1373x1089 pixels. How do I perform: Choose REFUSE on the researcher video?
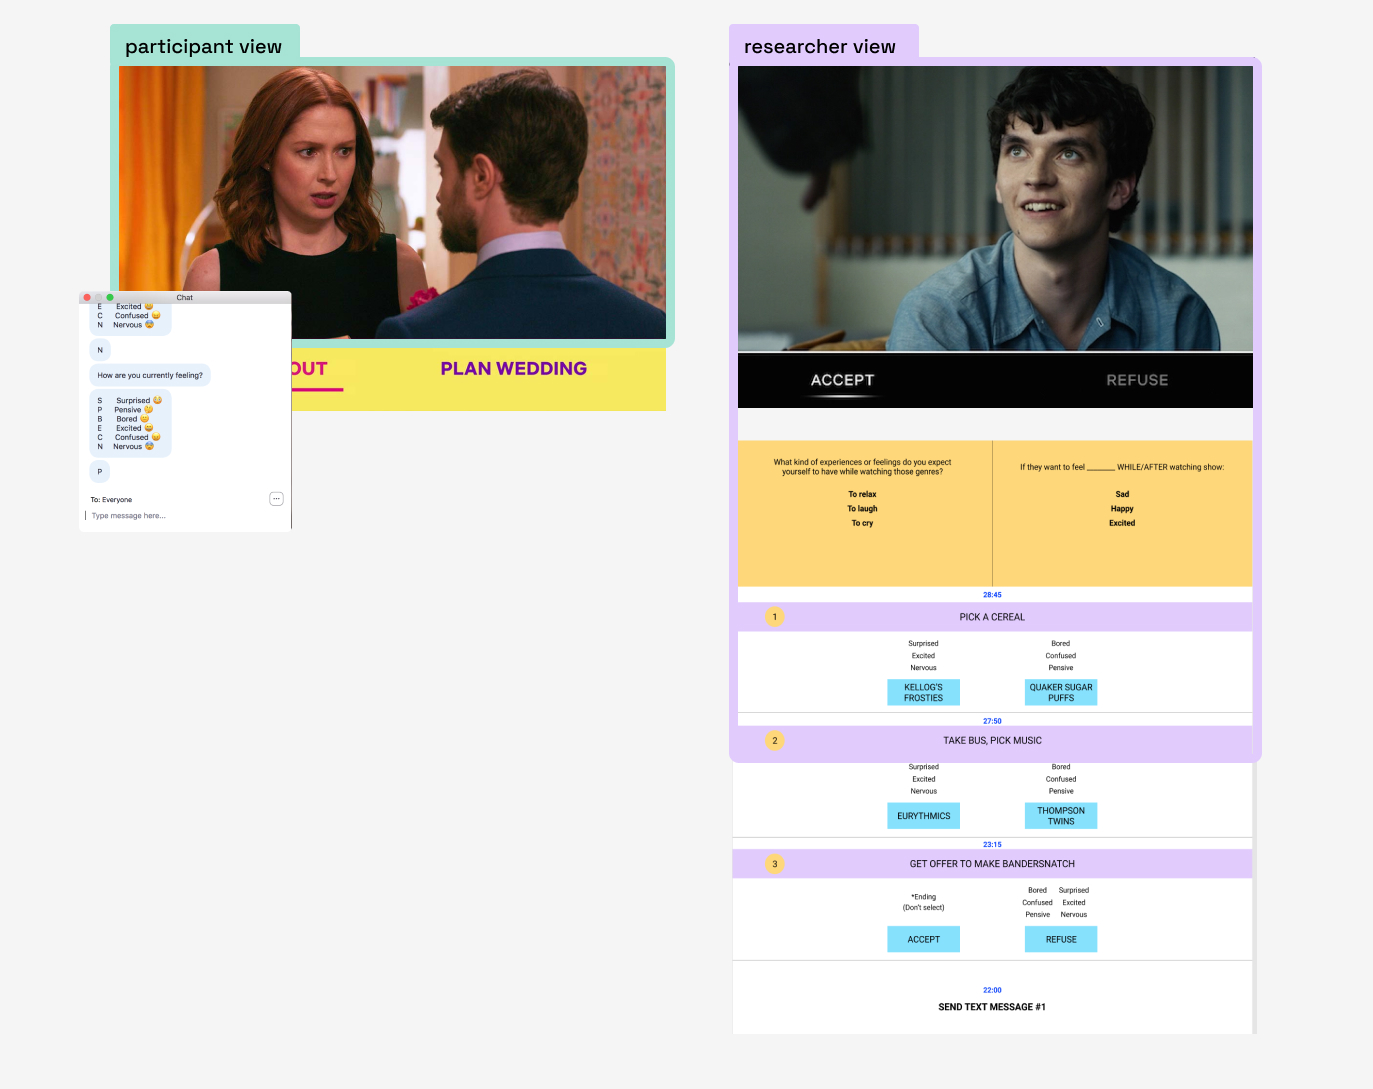(1137, 380)
